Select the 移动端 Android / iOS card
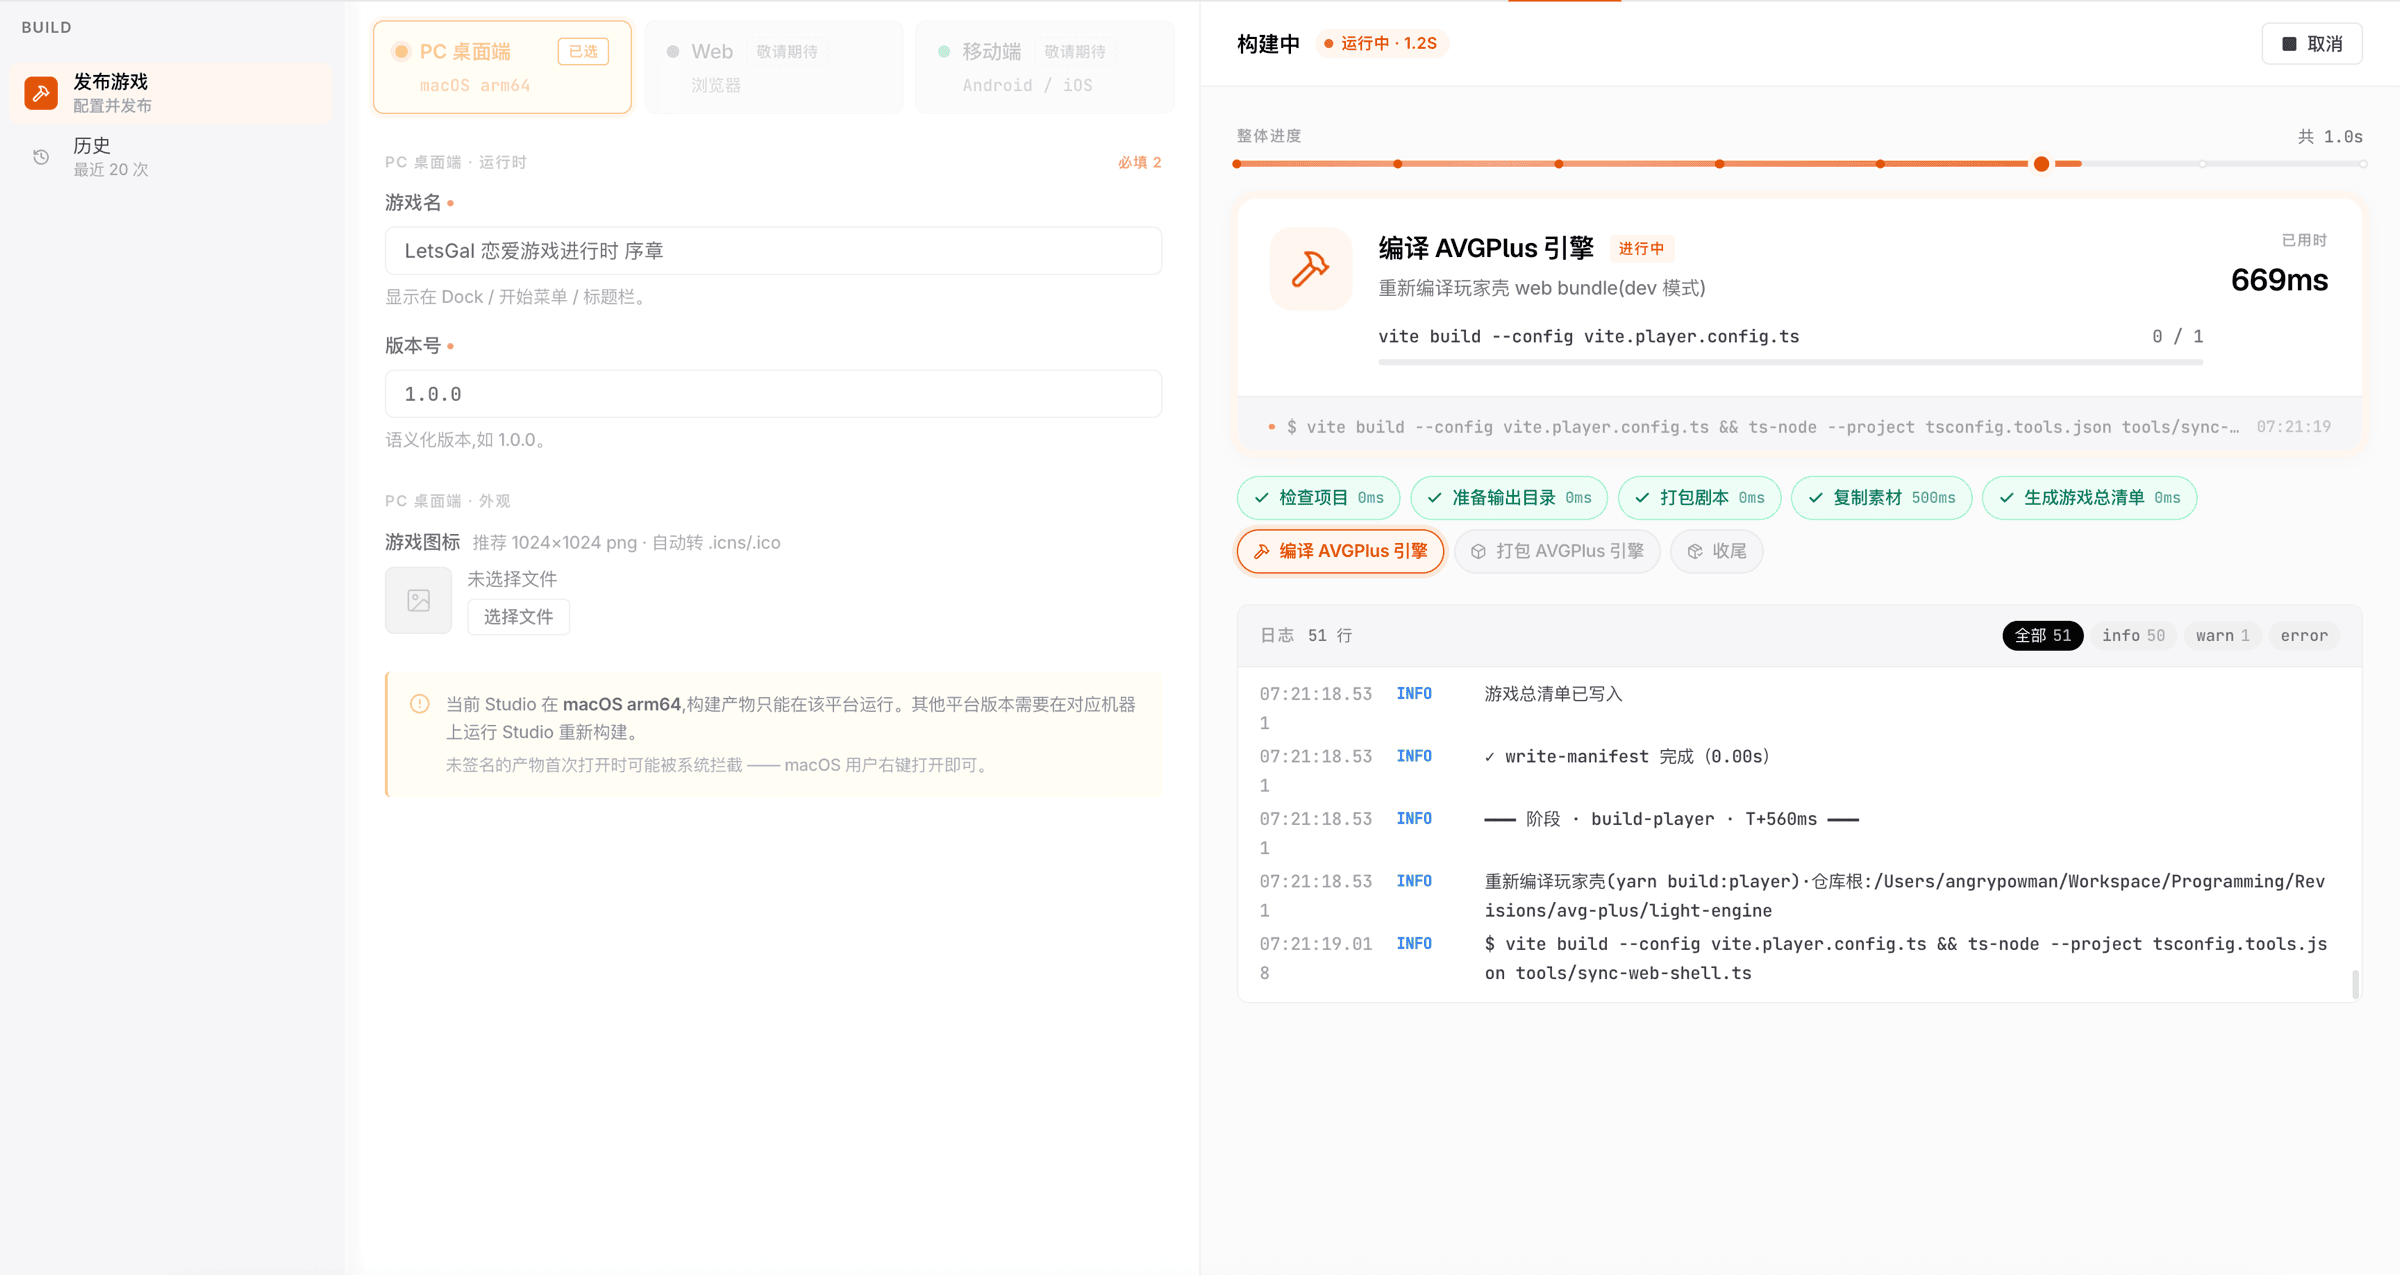This screenshot has width=2400, height=1275. (x=1044, y=67)
